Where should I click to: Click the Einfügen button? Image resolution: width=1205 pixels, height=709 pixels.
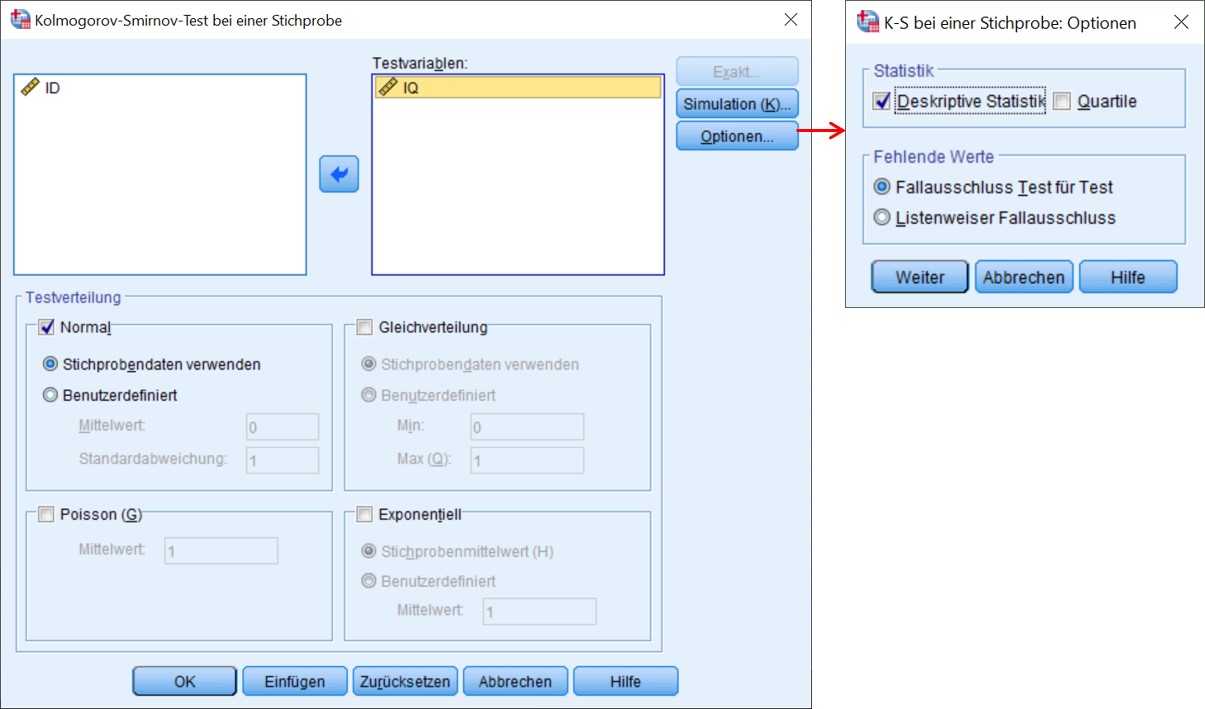(x=294, y=681)
